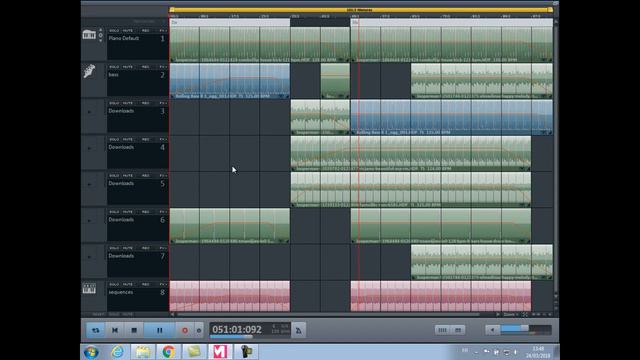Select the long blue Rolling Bass clip on track 3
Viewport: 640px width, 360px height.
(451, 117)
